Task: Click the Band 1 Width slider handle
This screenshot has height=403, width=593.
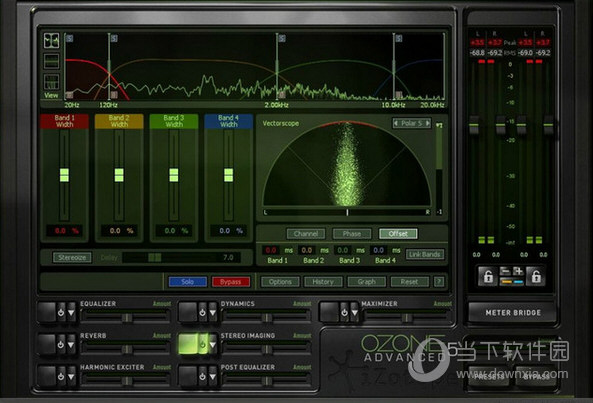Action: click(64, 175)
